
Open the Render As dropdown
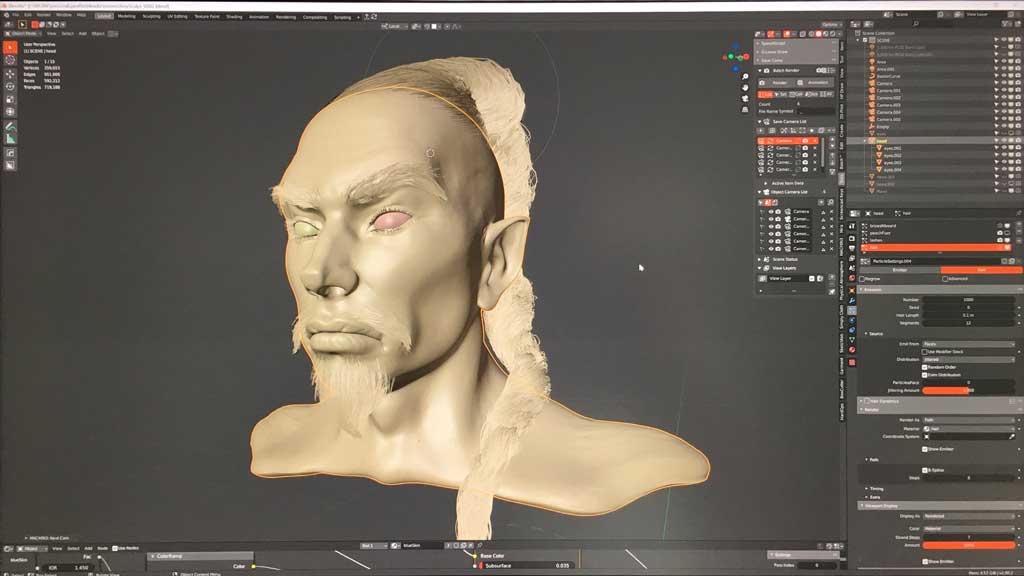point(968,420)
